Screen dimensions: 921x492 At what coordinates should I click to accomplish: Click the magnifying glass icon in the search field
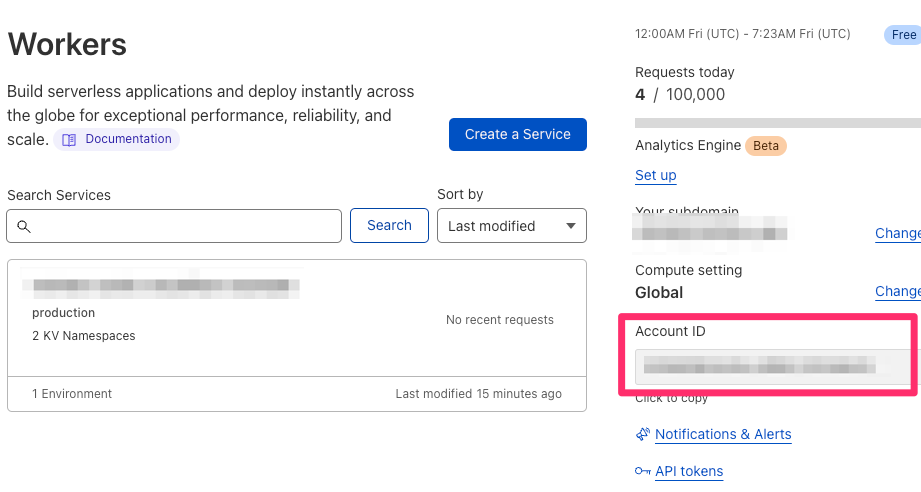click(x=24, y=226)
